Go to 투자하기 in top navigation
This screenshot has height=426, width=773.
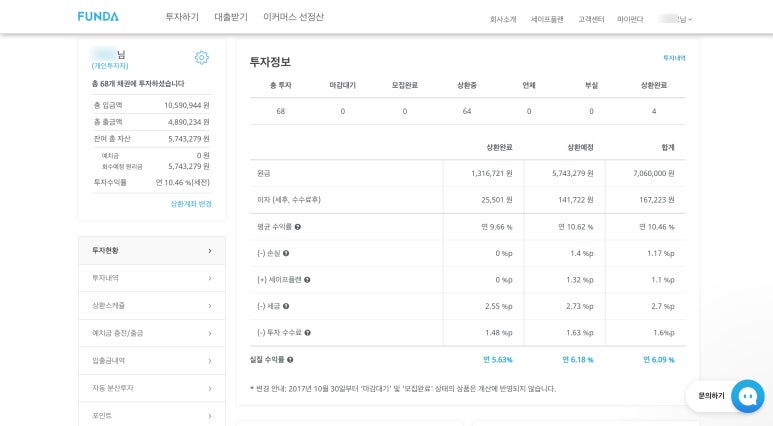[x=182, y=17]
